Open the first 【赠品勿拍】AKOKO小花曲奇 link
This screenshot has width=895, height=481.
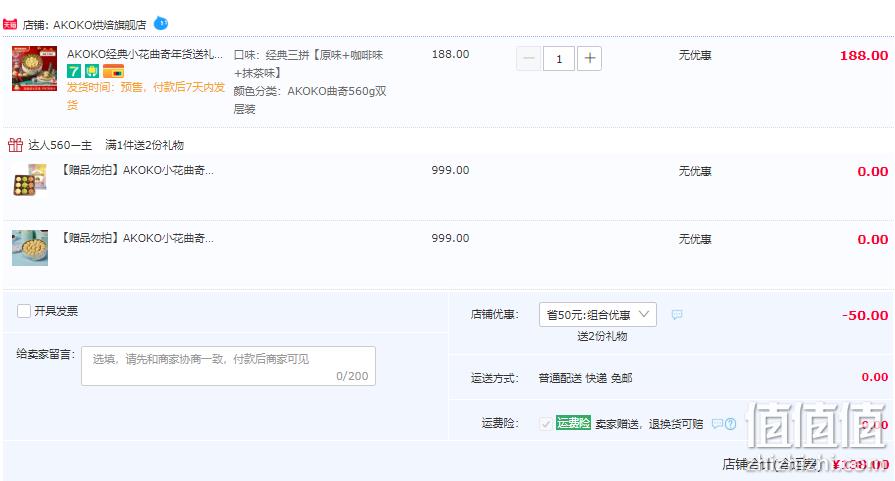click(137, 170)
